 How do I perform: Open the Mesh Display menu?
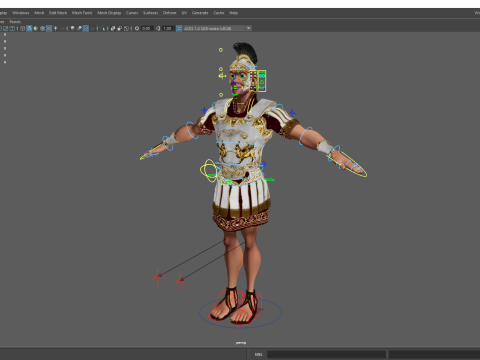[x=109, y=13]
